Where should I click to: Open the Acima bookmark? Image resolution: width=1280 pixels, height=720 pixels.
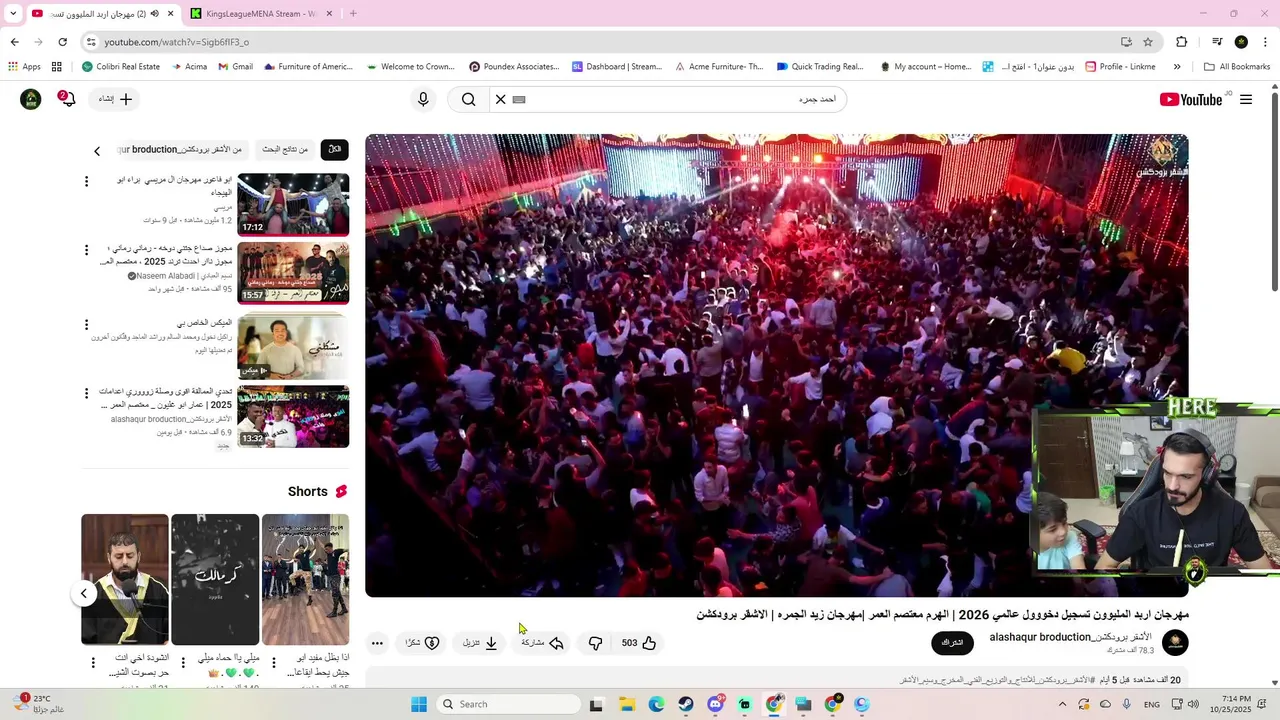pyautogui.click(x=189, y=67)
